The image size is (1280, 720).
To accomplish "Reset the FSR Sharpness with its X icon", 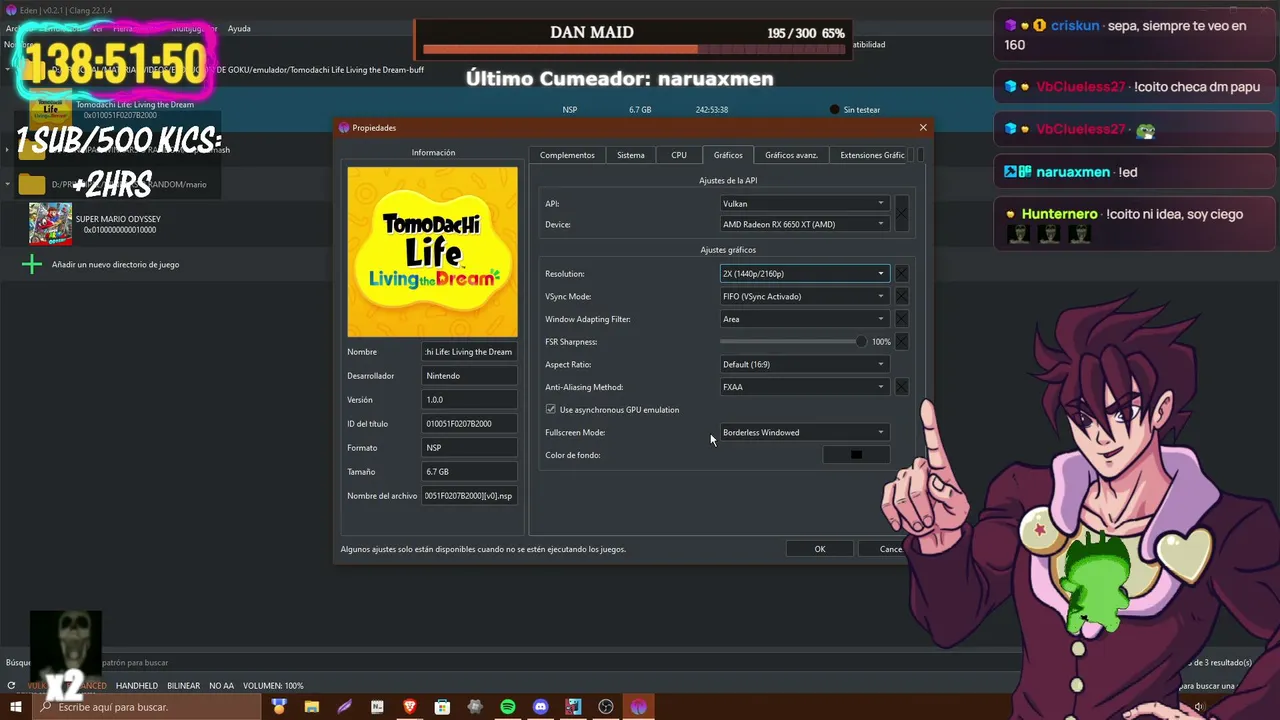I will tap(901, 342).
